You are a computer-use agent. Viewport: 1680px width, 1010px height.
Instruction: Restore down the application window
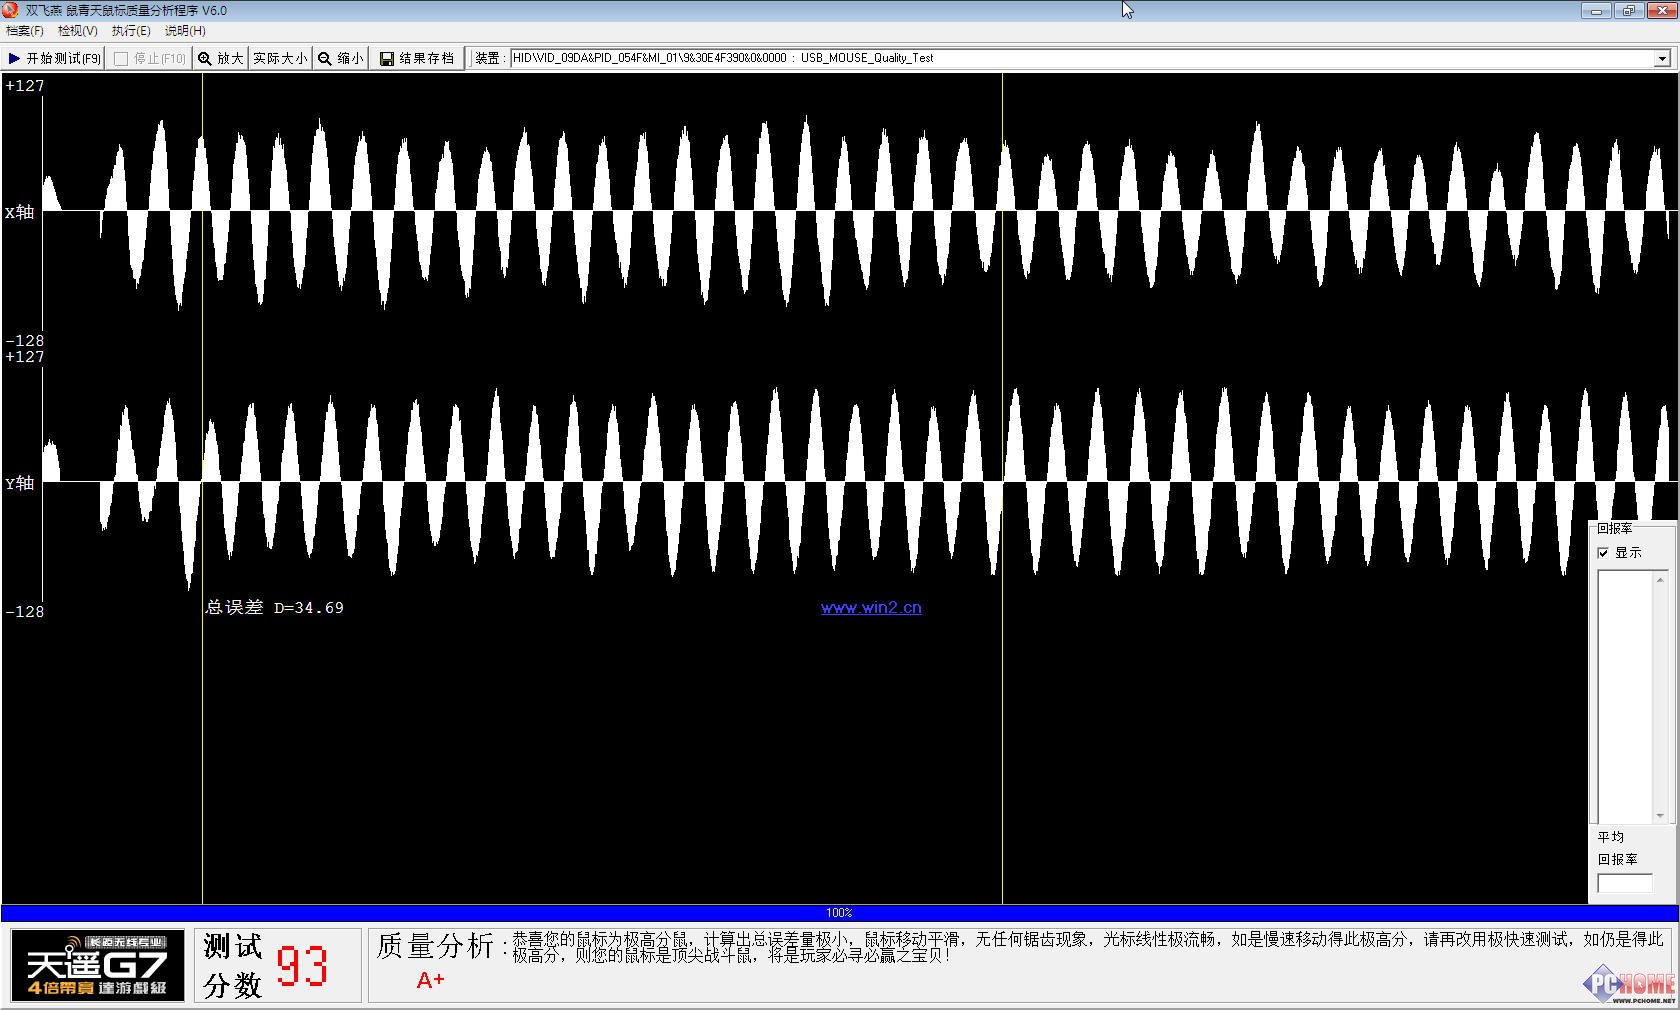1628,11
